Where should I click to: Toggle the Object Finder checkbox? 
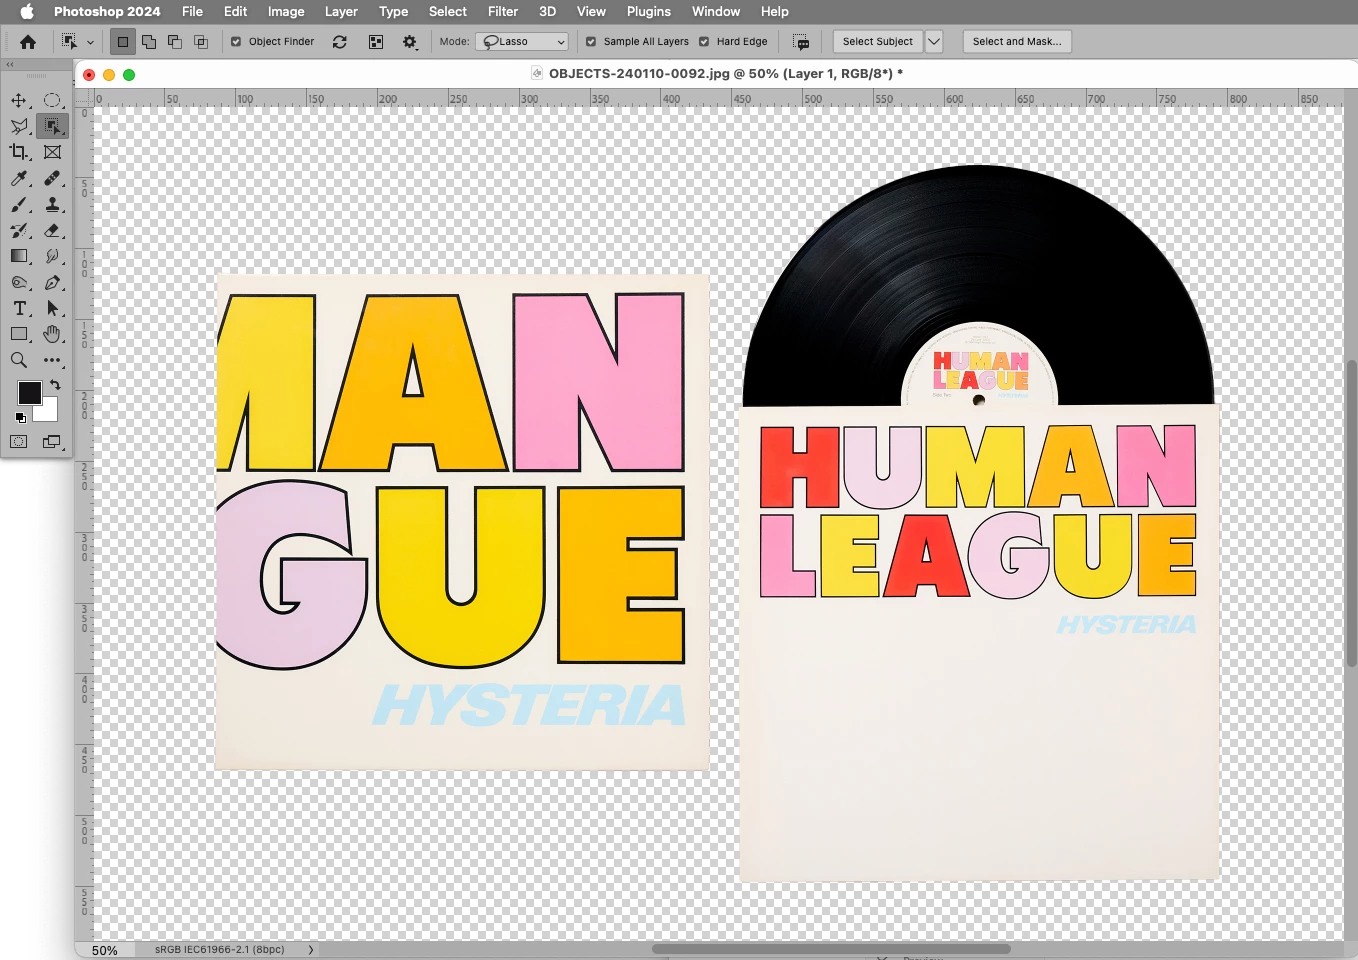pyautogui.click(x=236, y=42)
